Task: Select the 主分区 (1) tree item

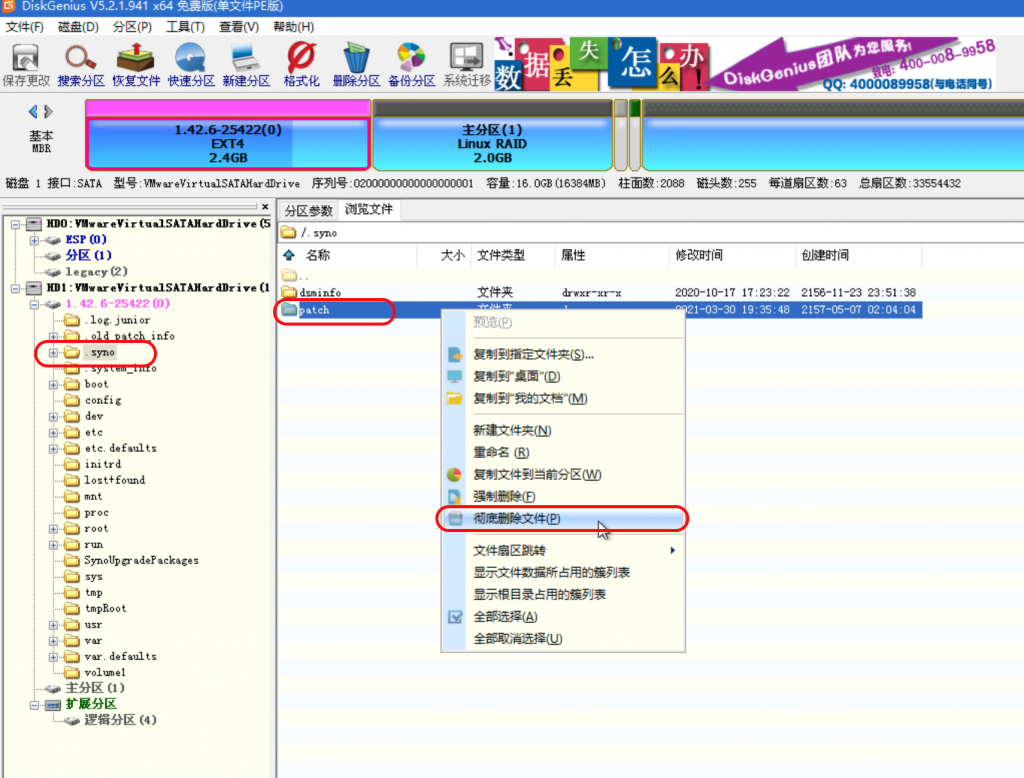Action: click(x=95, y=688)
